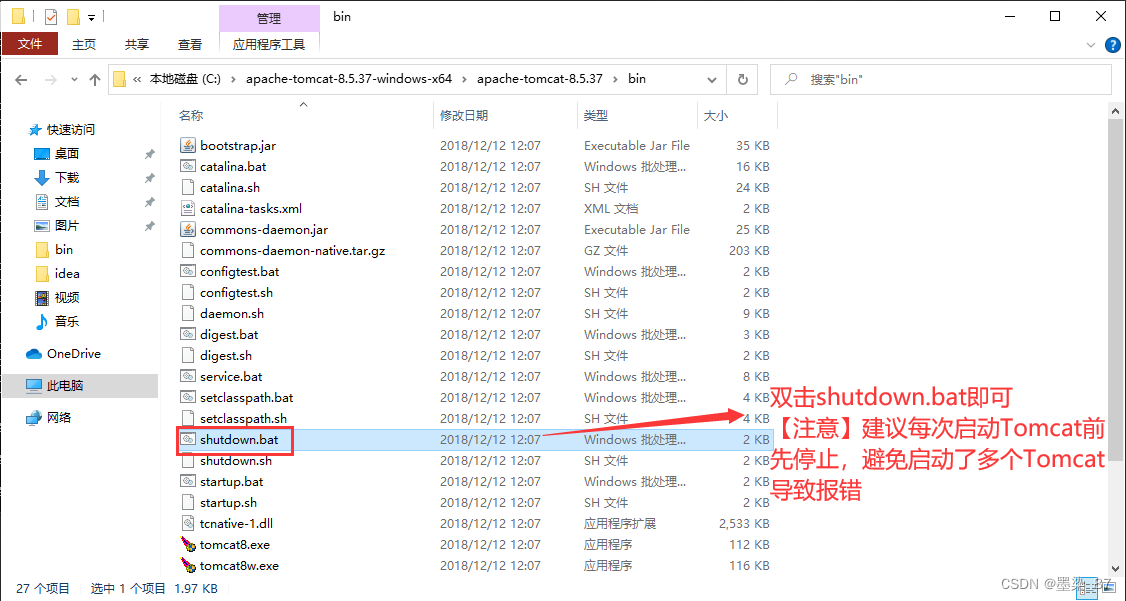Click the 搜索"bin" search field
Screen dimensions: 1126x601
tap(940, 80)
